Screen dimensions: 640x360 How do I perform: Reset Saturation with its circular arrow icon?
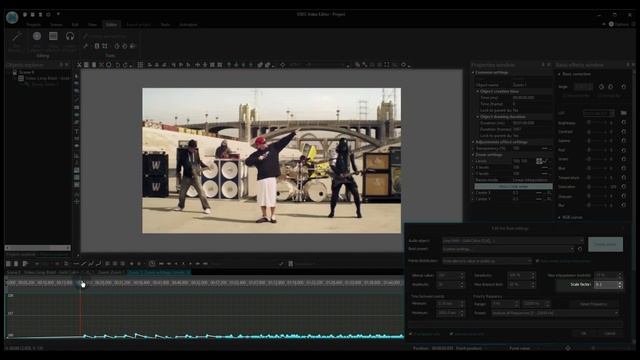[624, 187]
